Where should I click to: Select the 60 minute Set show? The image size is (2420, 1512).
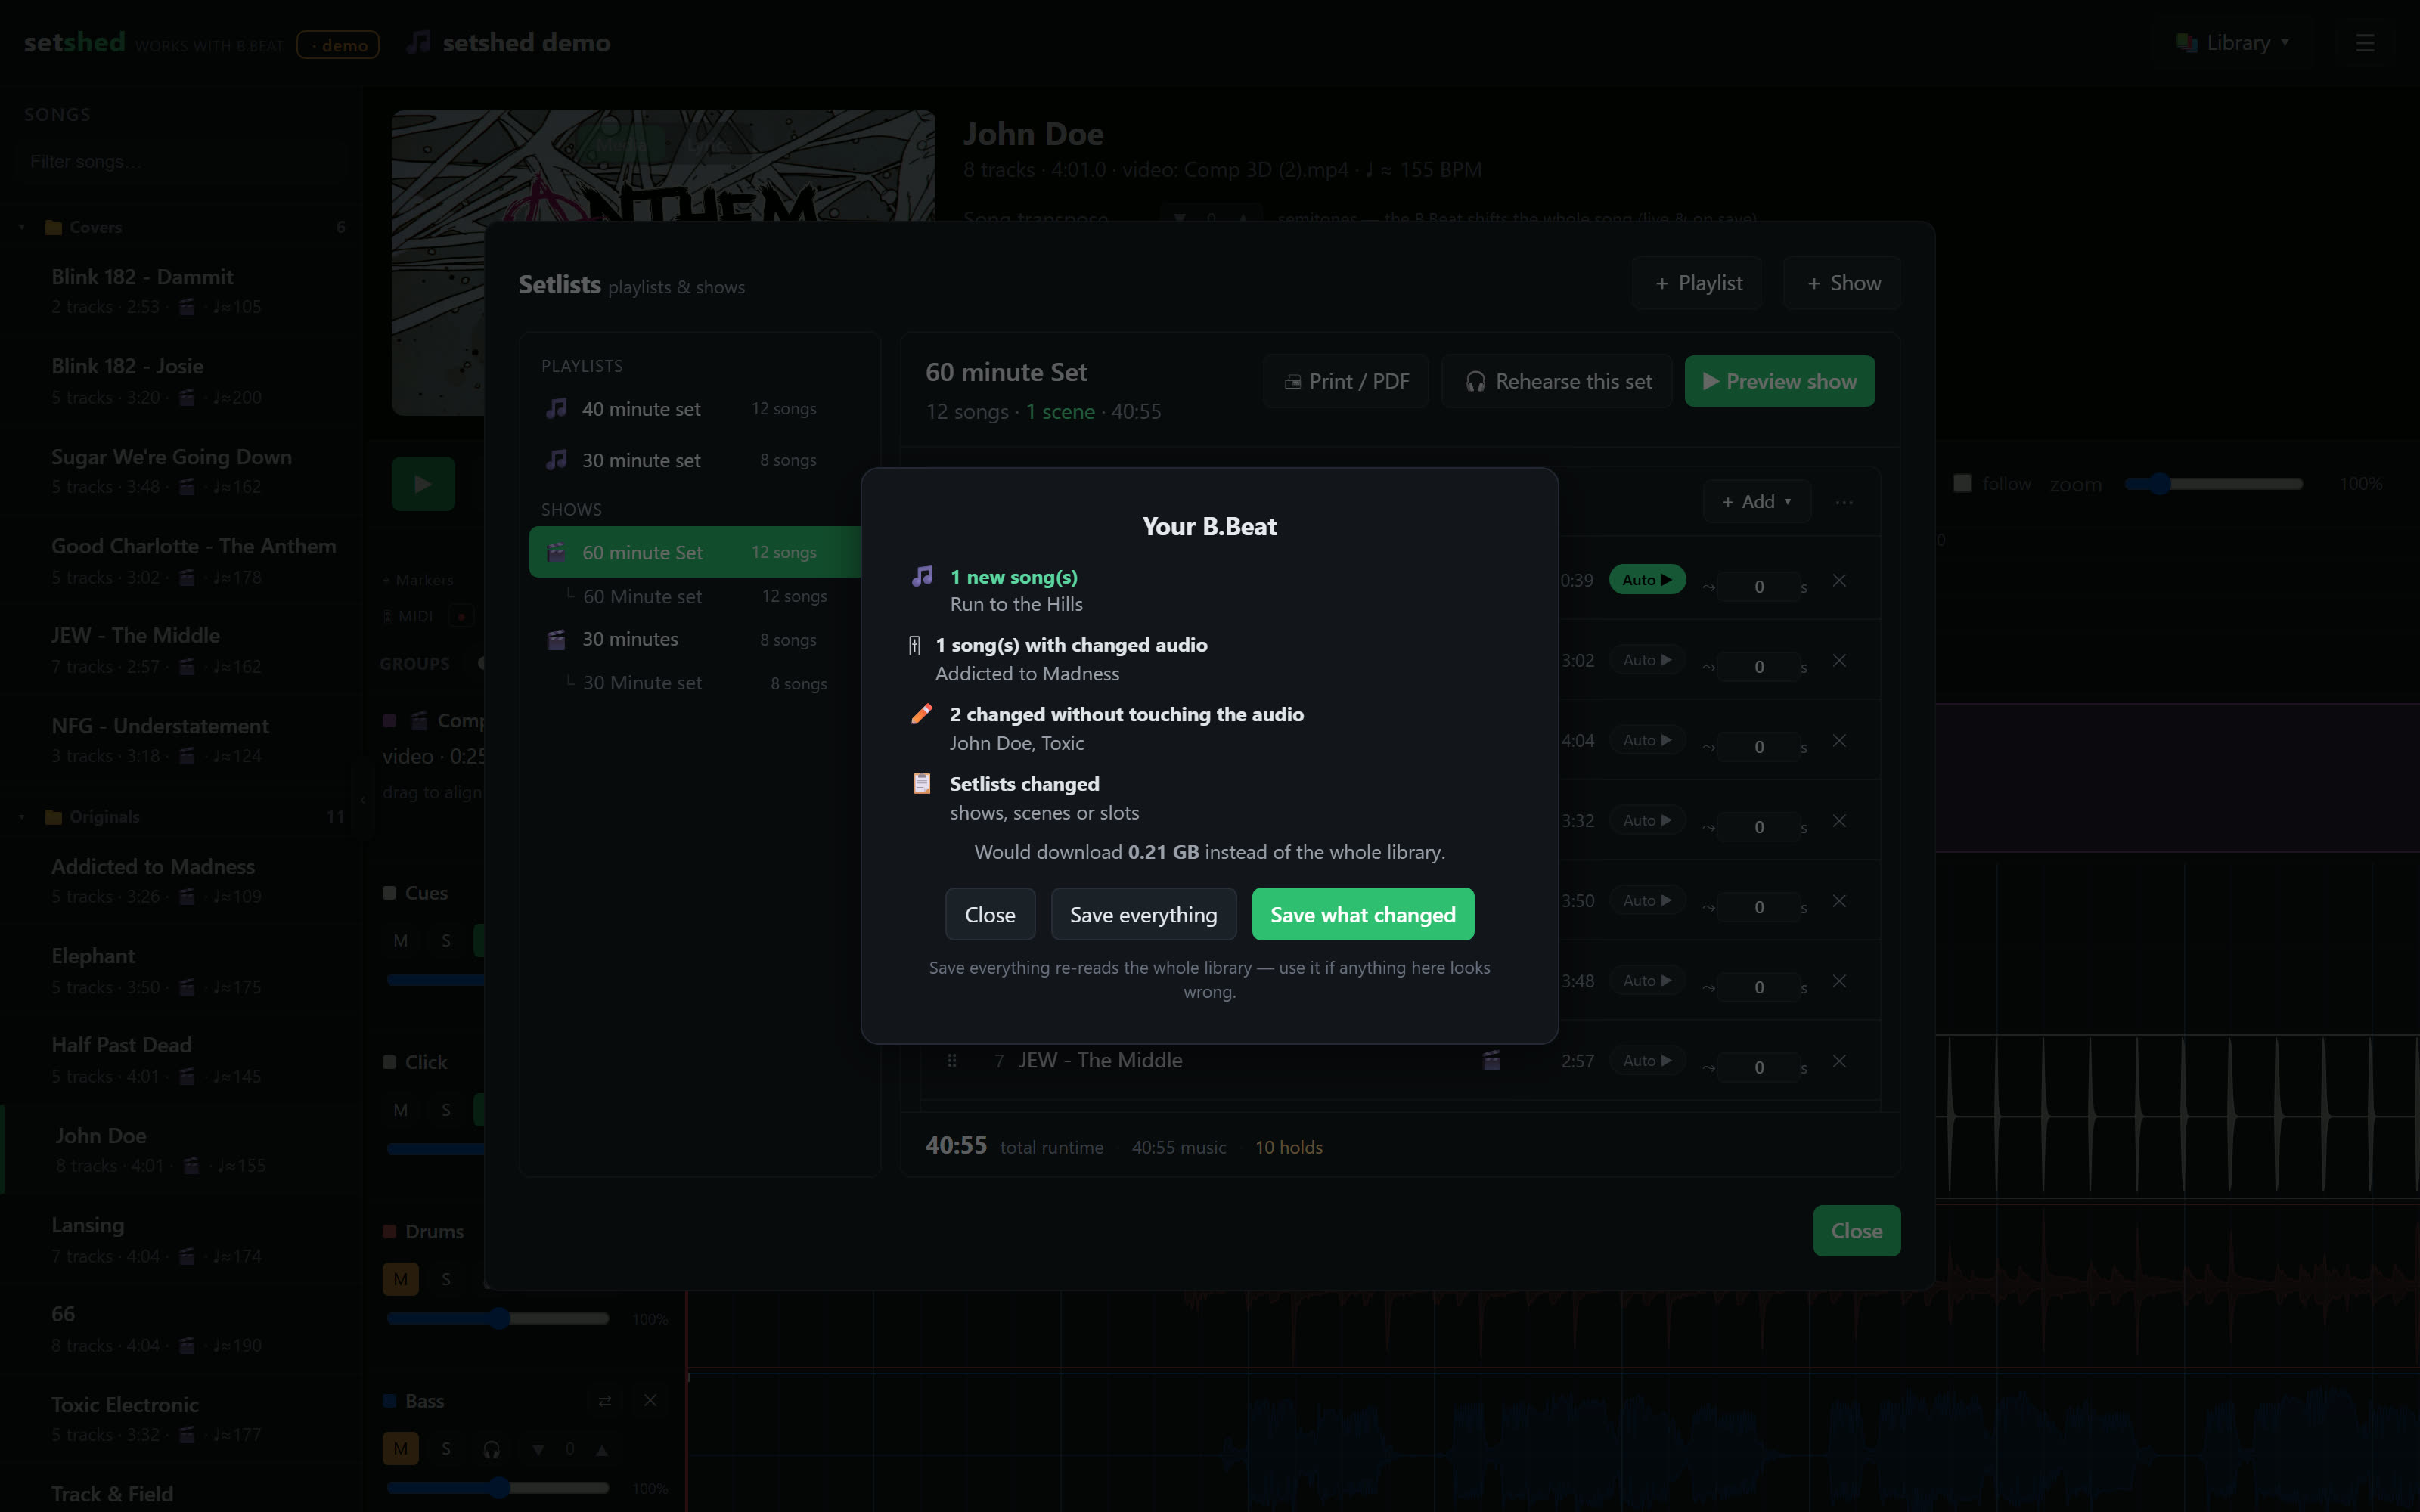(x=694, y=552)
